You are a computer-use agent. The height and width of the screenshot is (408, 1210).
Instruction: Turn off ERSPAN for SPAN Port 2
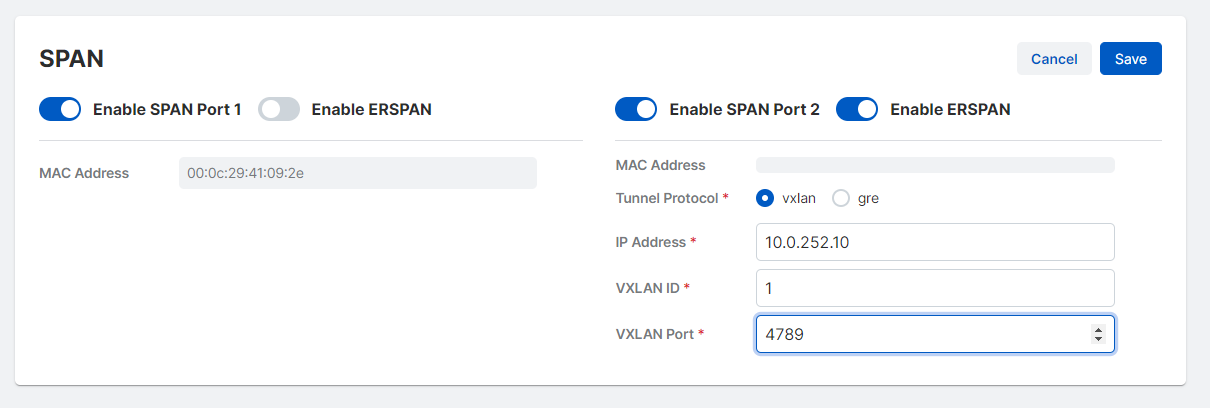[857, 109]
